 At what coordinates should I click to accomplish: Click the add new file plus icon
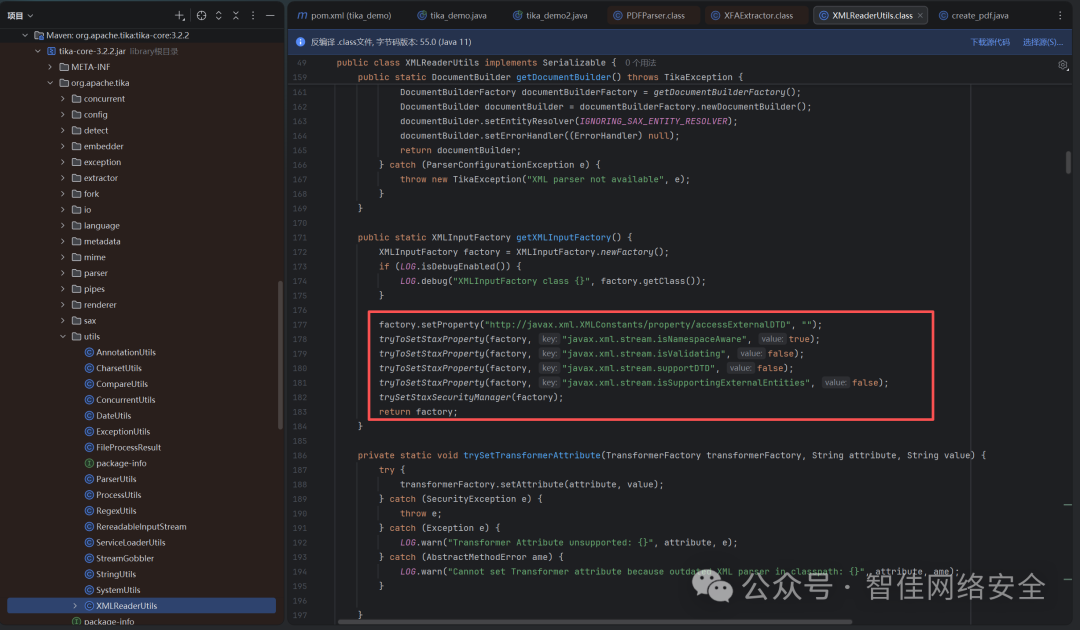point(179,16)
